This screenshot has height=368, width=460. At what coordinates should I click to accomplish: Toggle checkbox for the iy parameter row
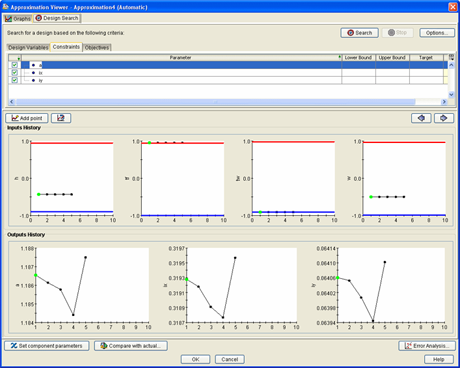(14, 80)
